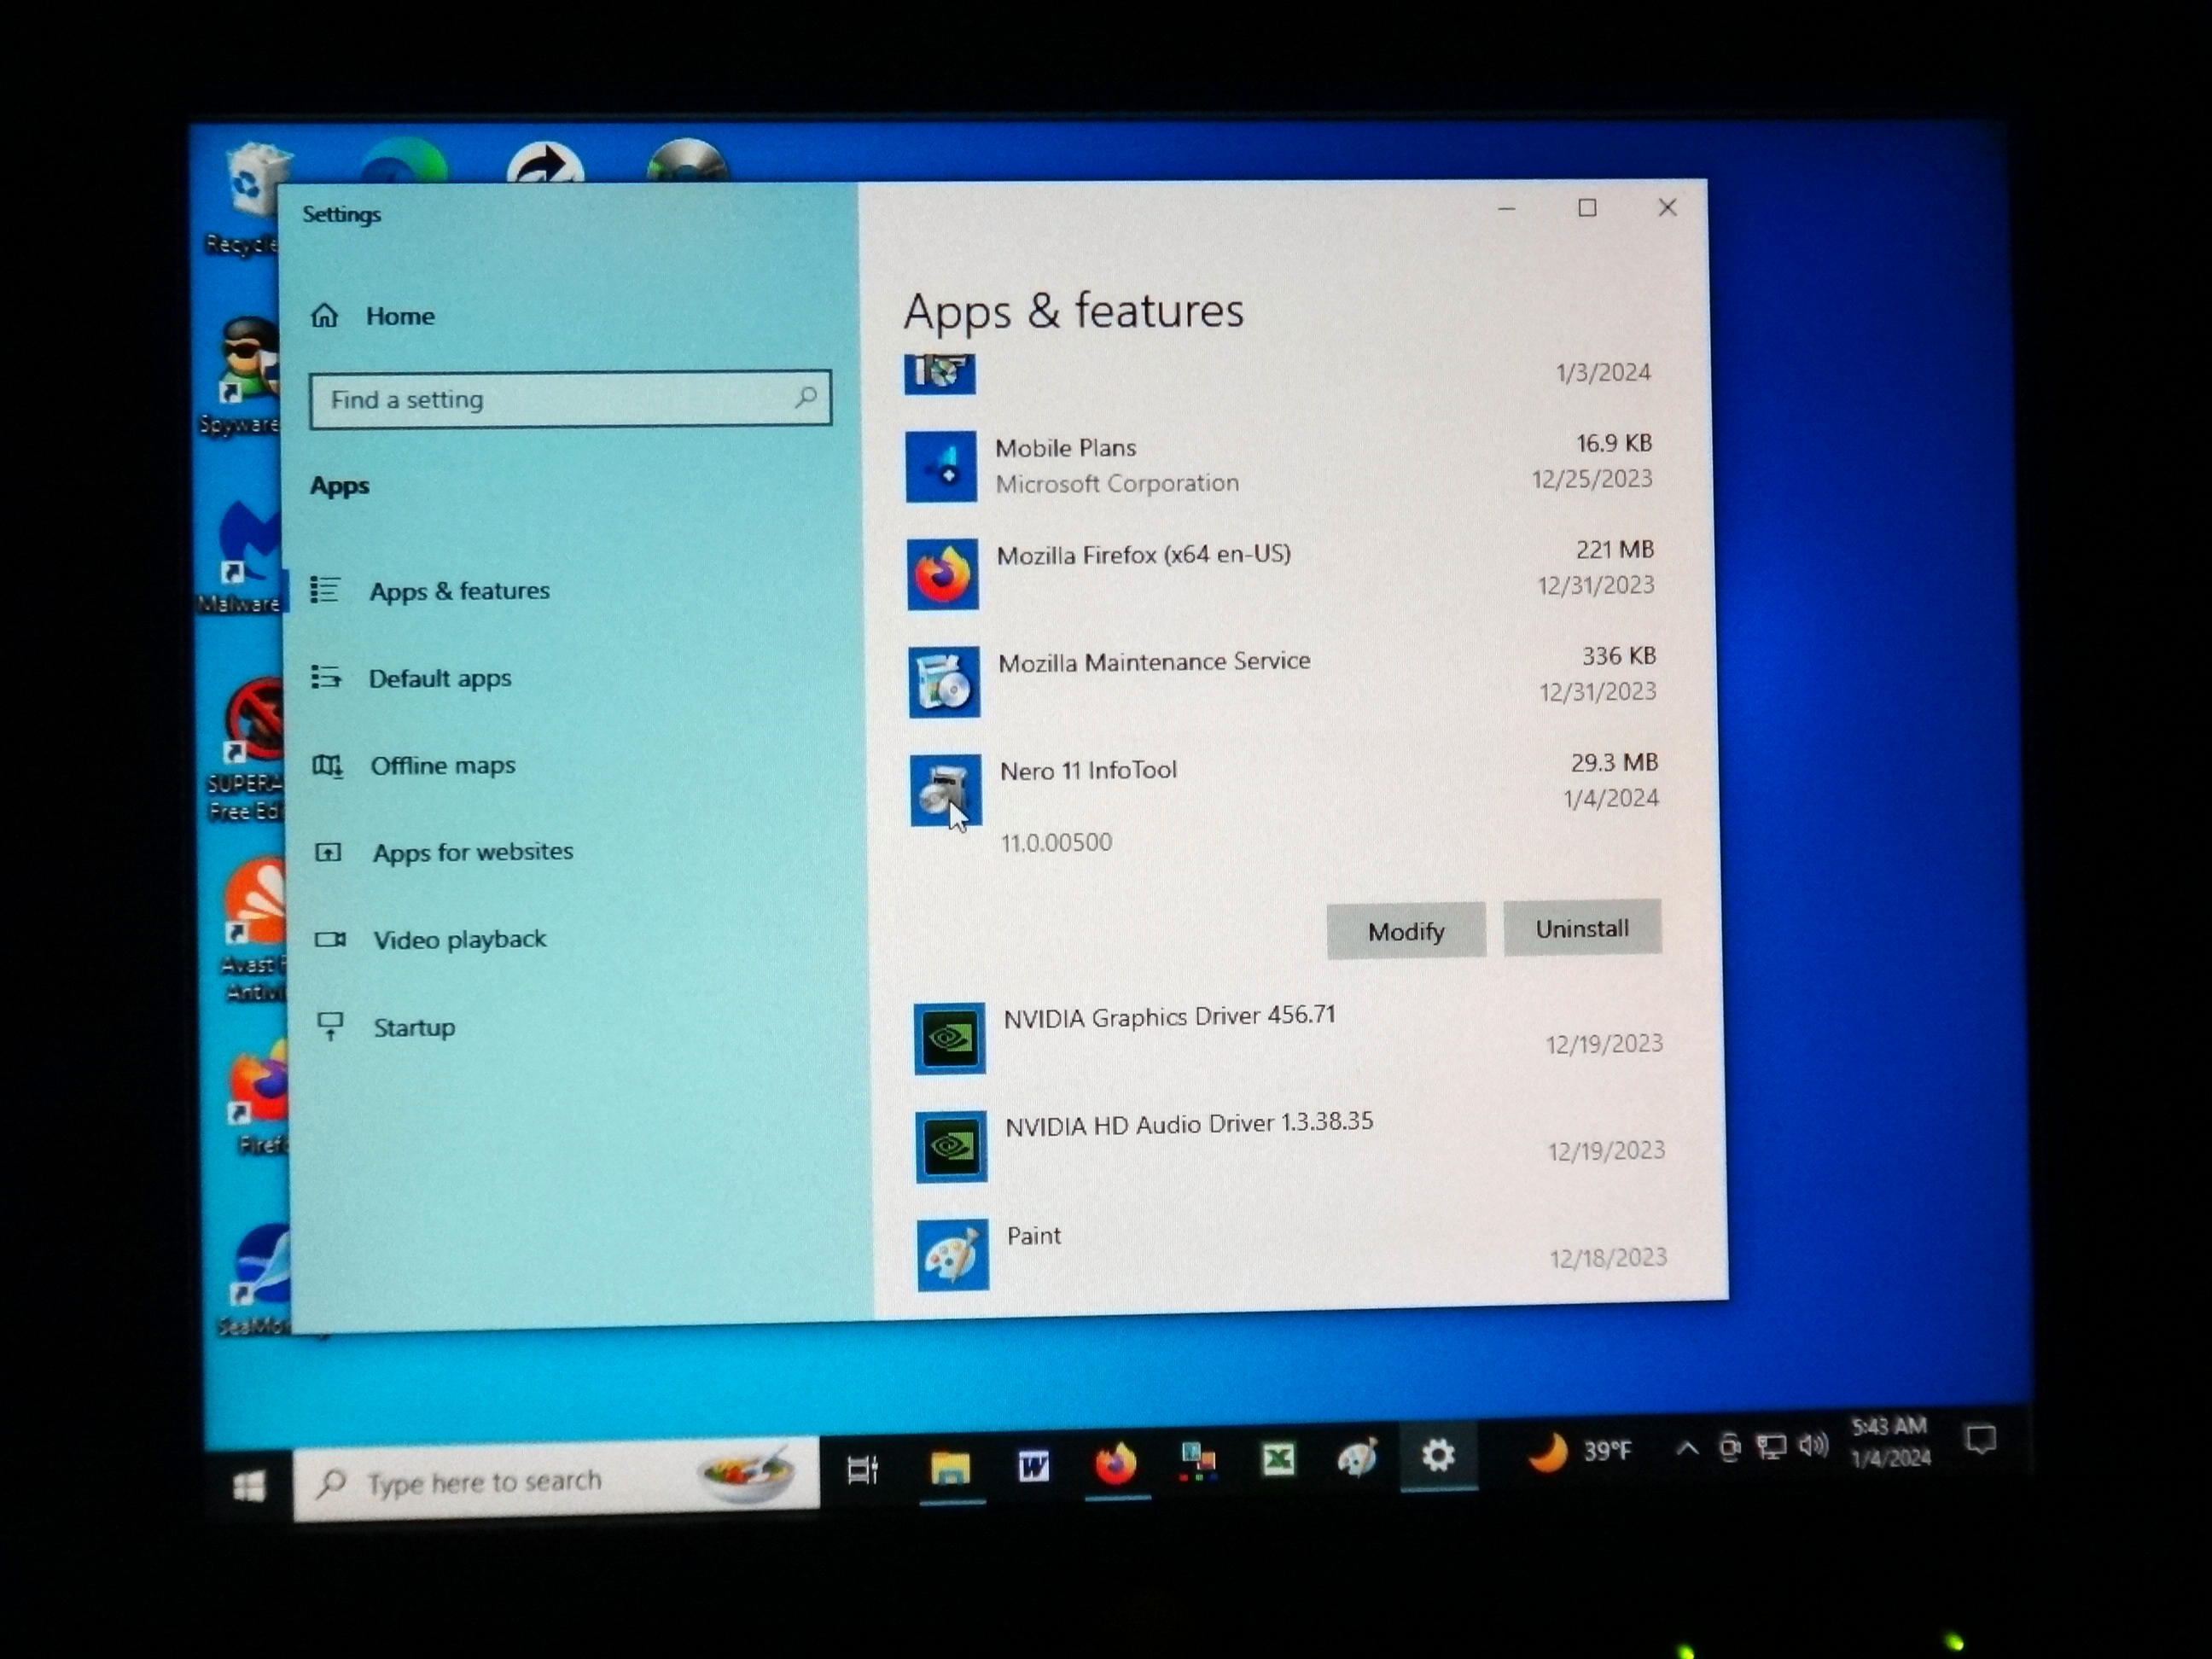
Task: Click the 221 MB size of Firefox
Action: click(1615, 550)
